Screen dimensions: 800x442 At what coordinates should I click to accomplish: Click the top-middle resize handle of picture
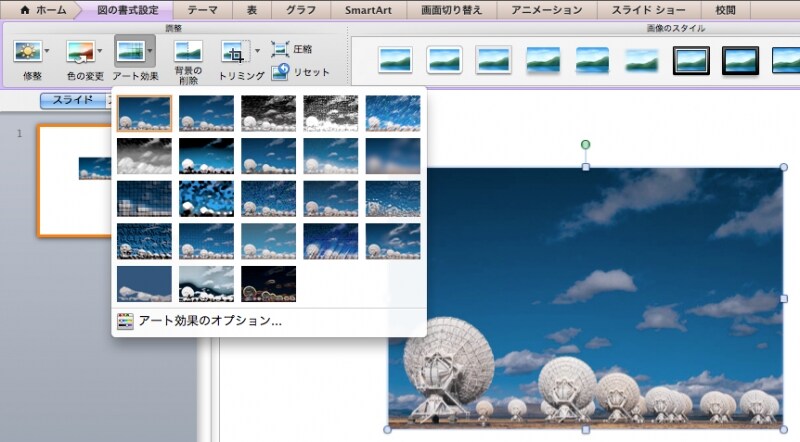[586, 167]
